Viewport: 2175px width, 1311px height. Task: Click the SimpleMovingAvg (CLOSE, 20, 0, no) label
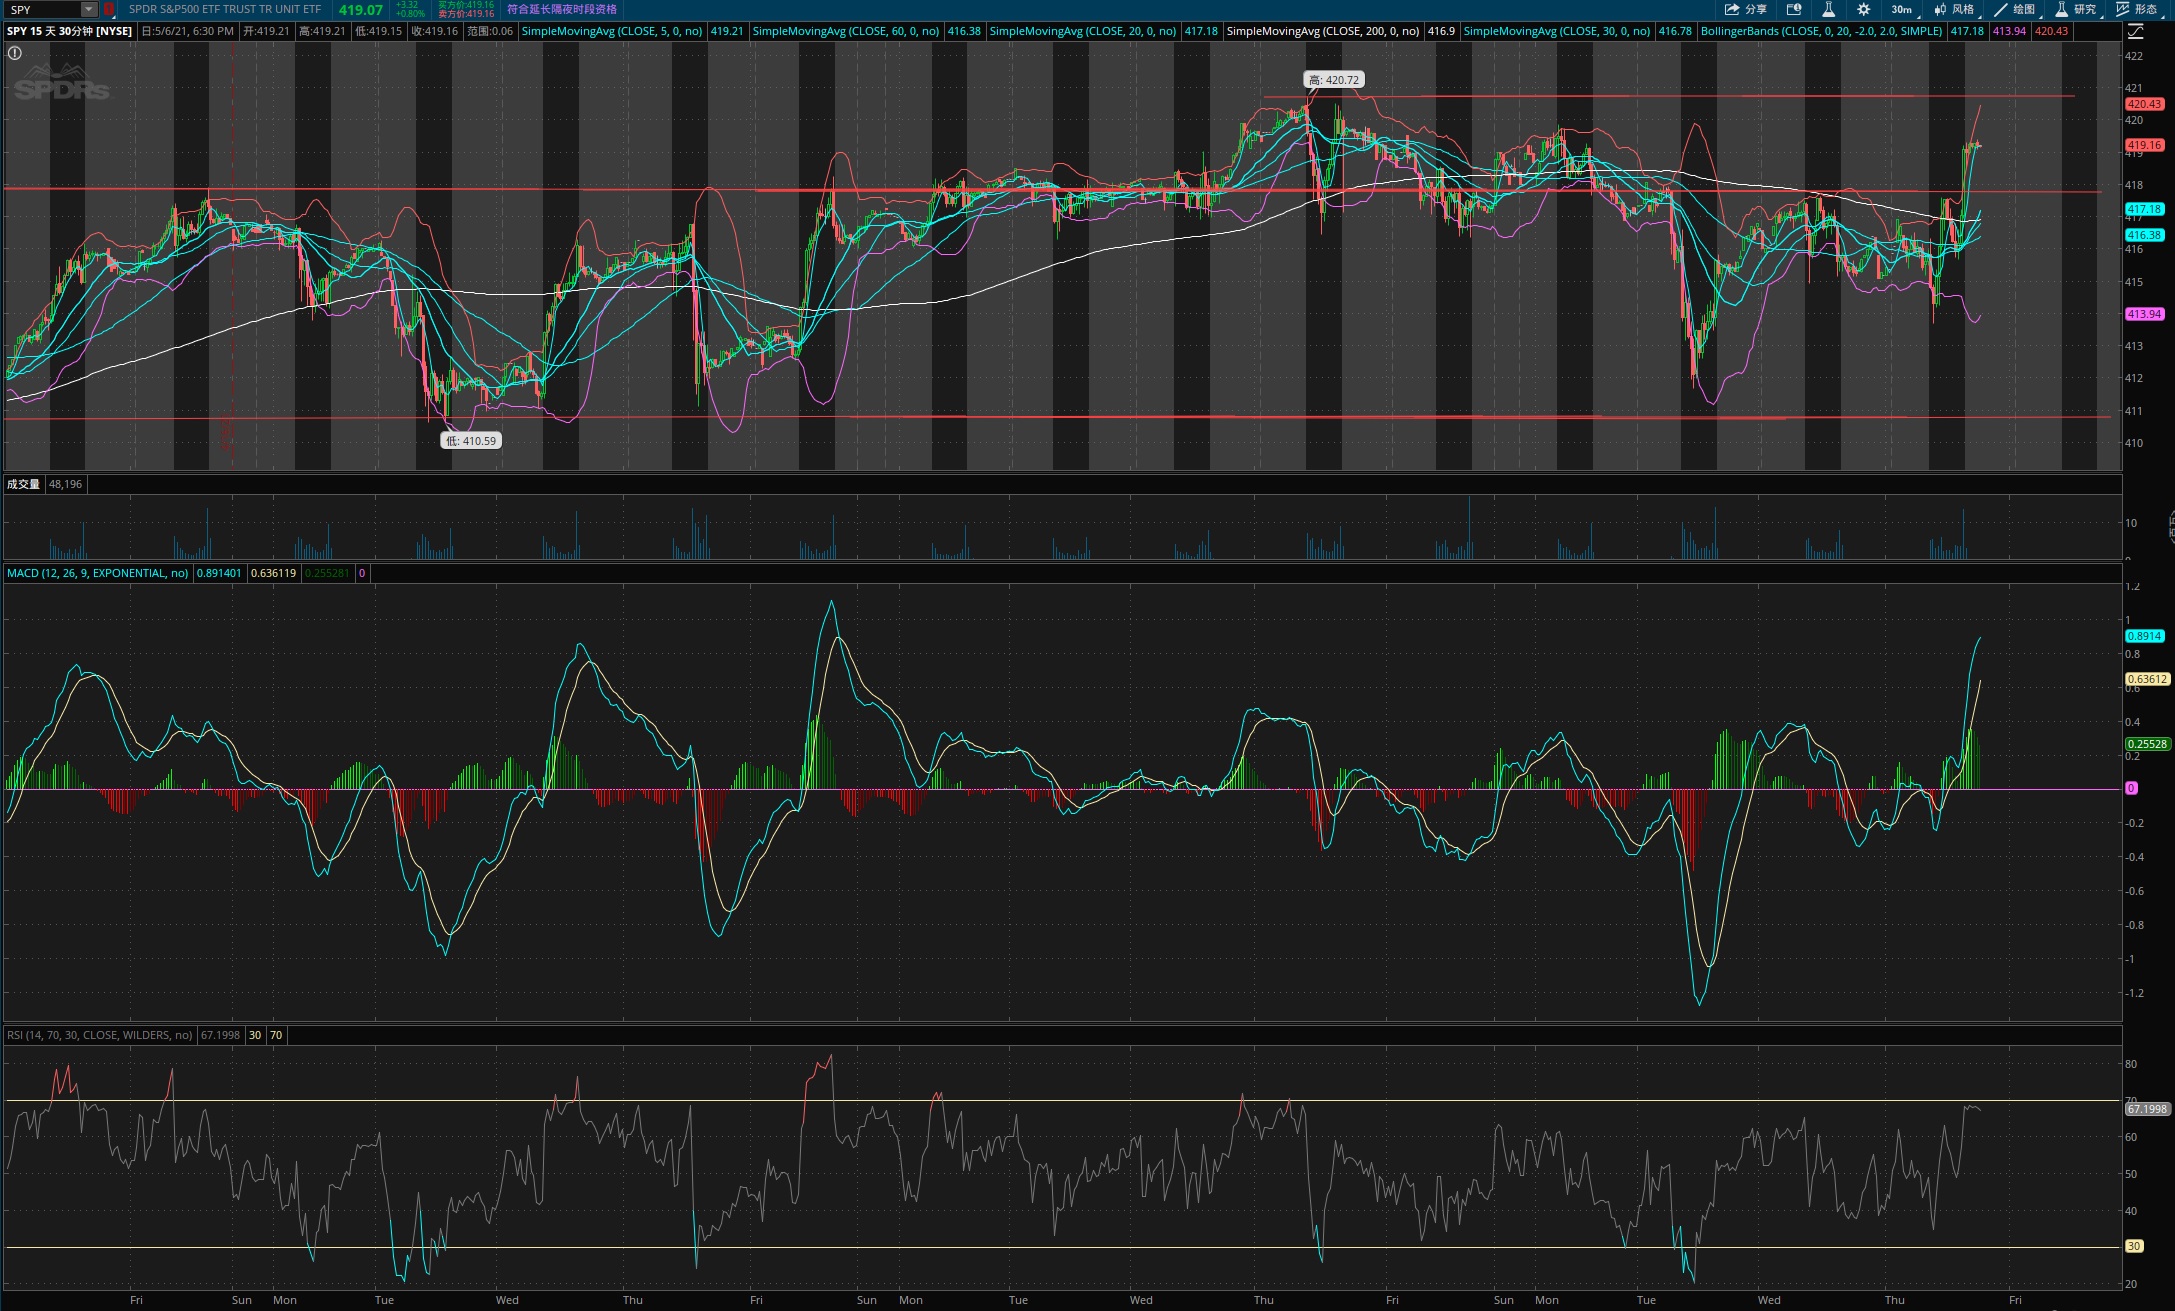[x=1082, y=31]
